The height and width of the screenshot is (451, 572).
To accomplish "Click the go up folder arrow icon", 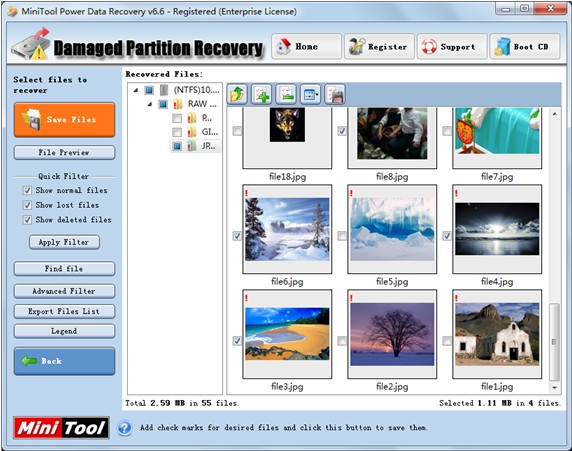I will coord(237,94).
